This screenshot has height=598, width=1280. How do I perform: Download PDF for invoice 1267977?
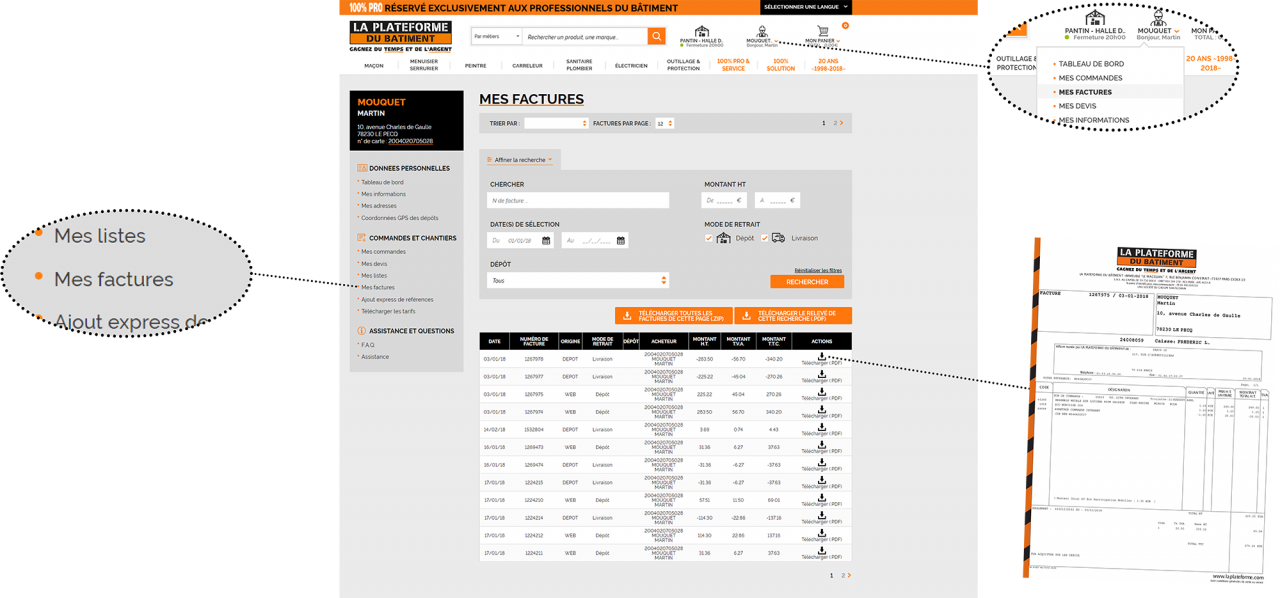coord(822,374)
